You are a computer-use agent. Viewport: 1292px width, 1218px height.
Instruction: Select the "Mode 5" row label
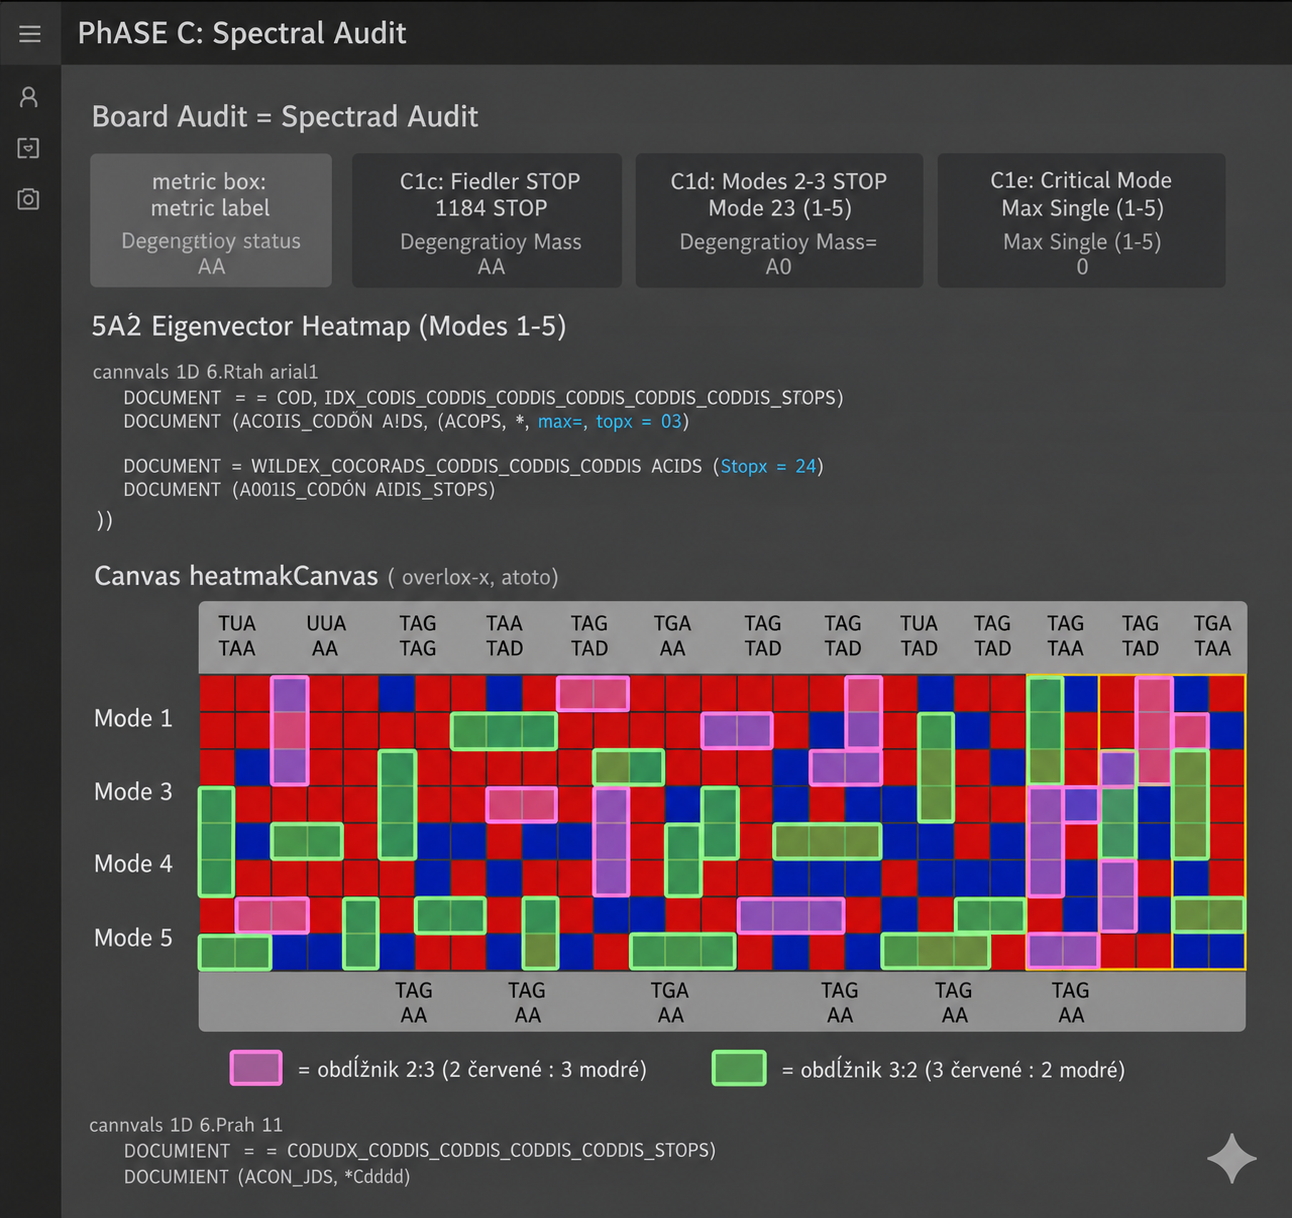pos(133,937)
